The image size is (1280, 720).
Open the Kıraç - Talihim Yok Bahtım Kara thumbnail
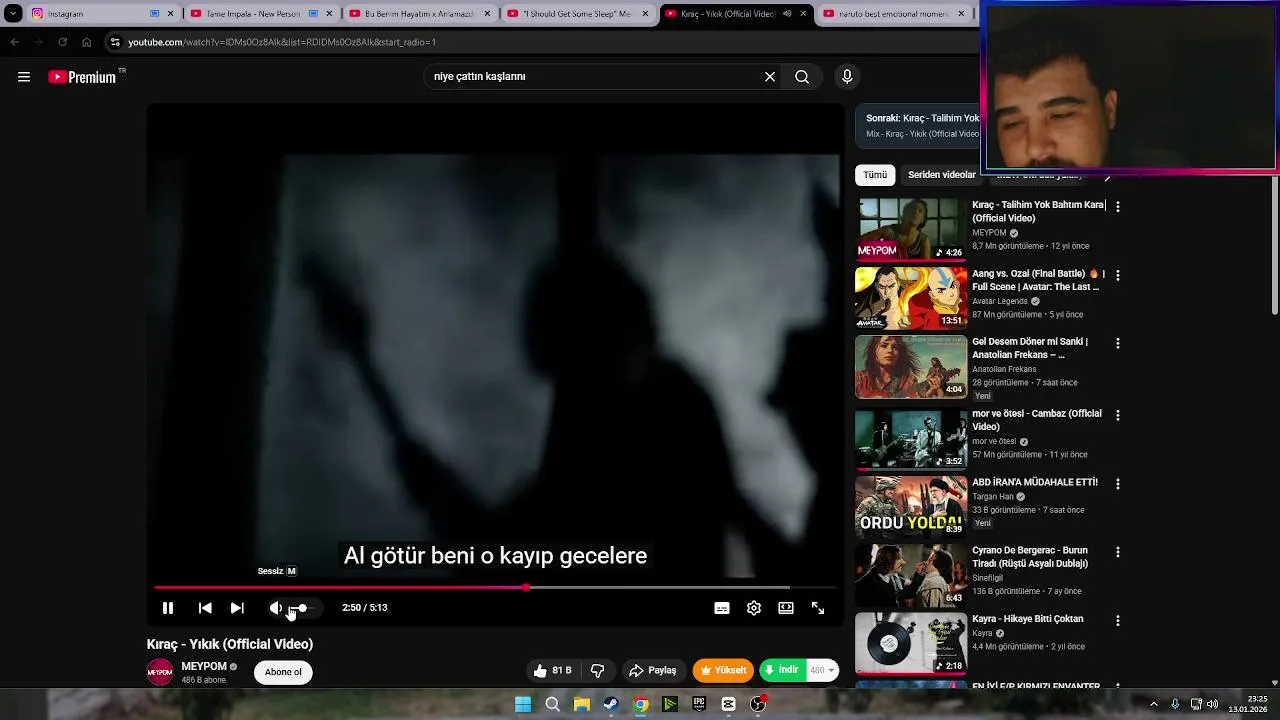(x=911, y=229)
